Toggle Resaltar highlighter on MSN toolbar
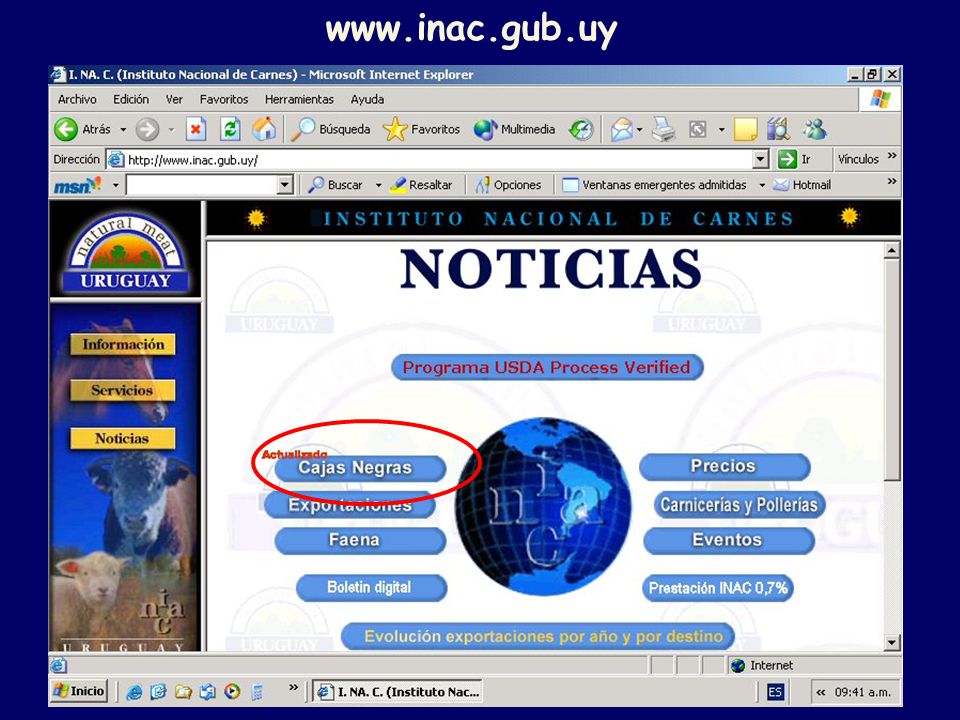The image size is (960, 720). (x=421, y=185)
